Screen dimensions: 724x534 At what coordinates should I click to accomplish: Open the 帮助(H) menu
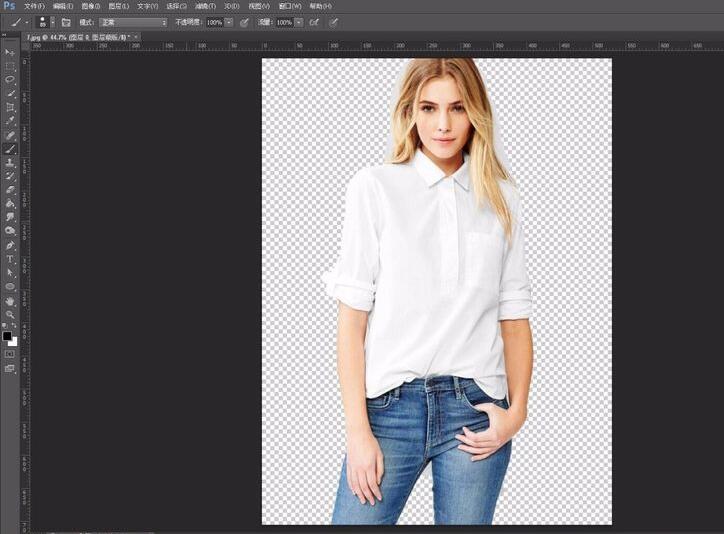(320, 6)
